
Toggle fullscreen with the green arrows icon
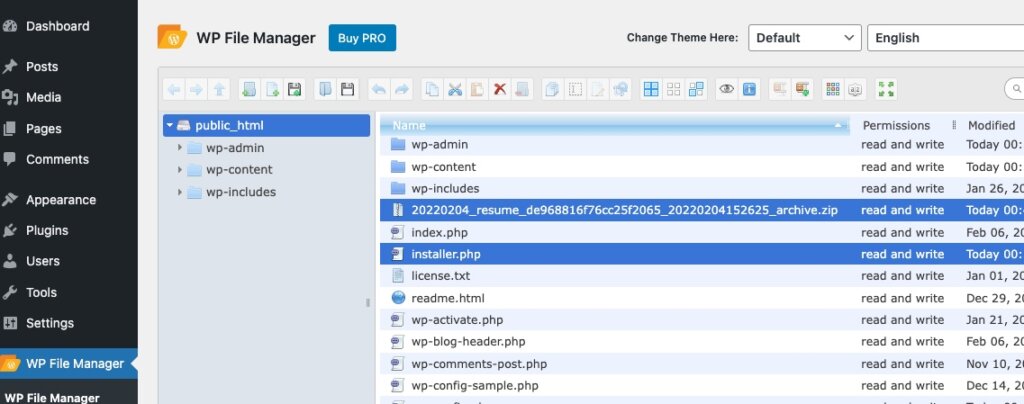(886, 89)
